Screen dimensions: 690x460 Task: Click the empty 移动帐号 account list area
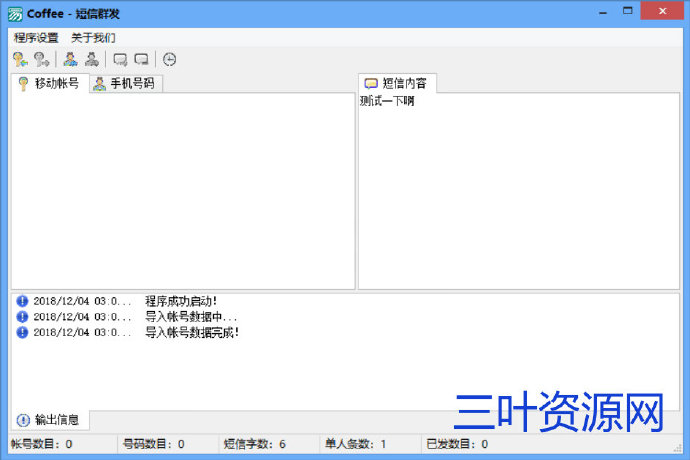click(183, 191)
